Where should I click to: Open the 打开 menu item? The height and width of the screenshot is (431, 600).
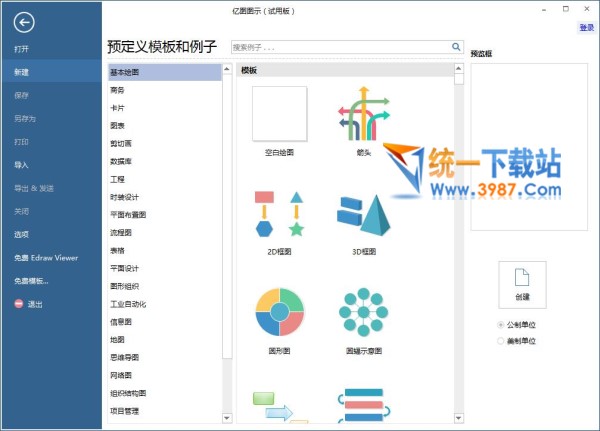coord(22,49)
